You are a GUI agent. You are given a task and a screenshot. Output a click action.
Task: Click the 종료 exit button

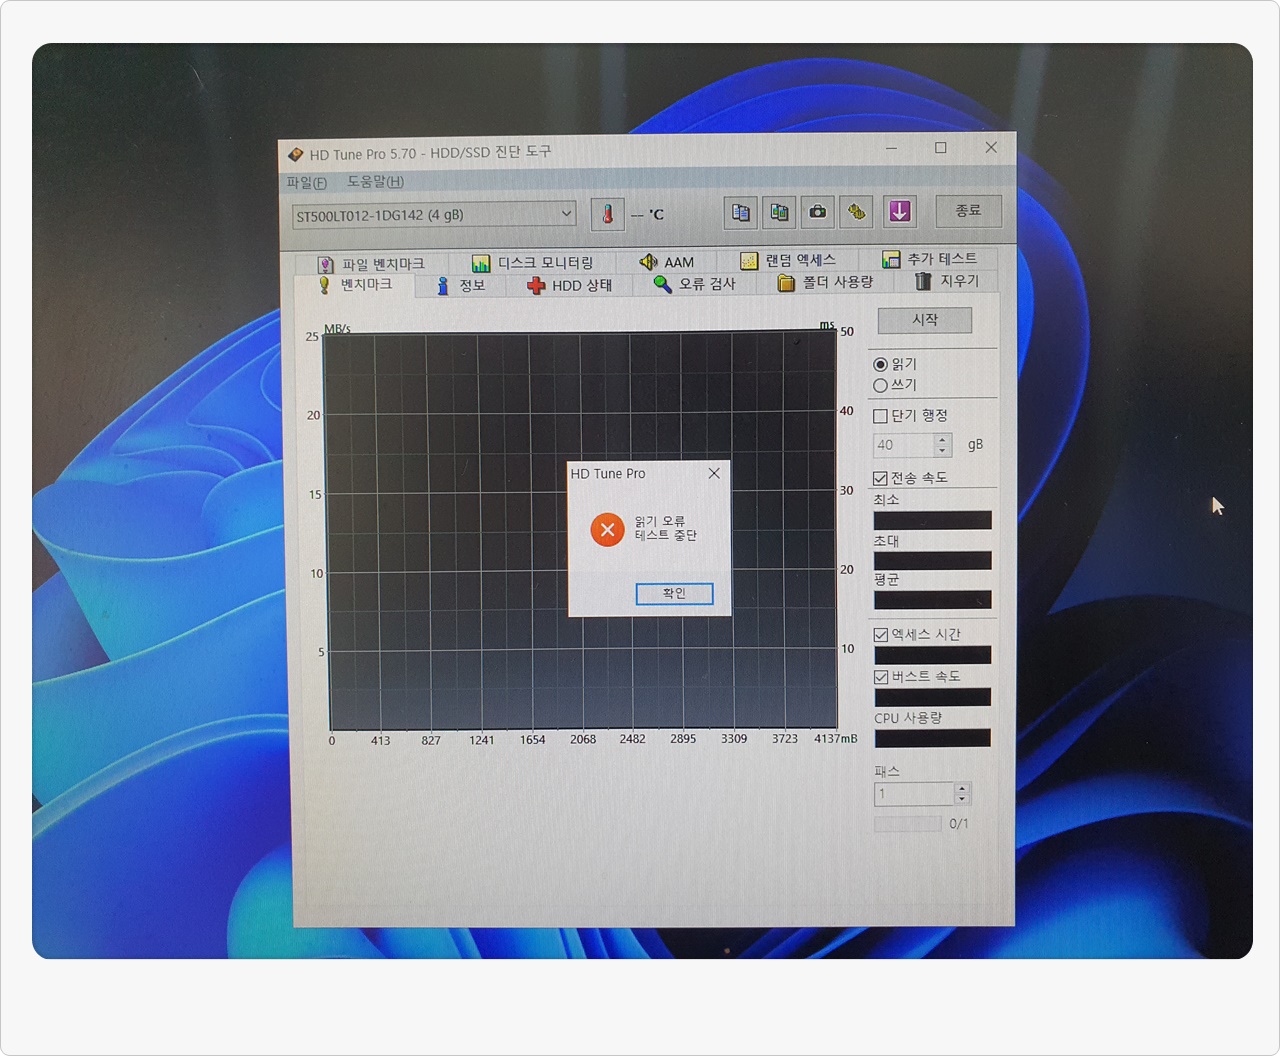click(968, 211)
